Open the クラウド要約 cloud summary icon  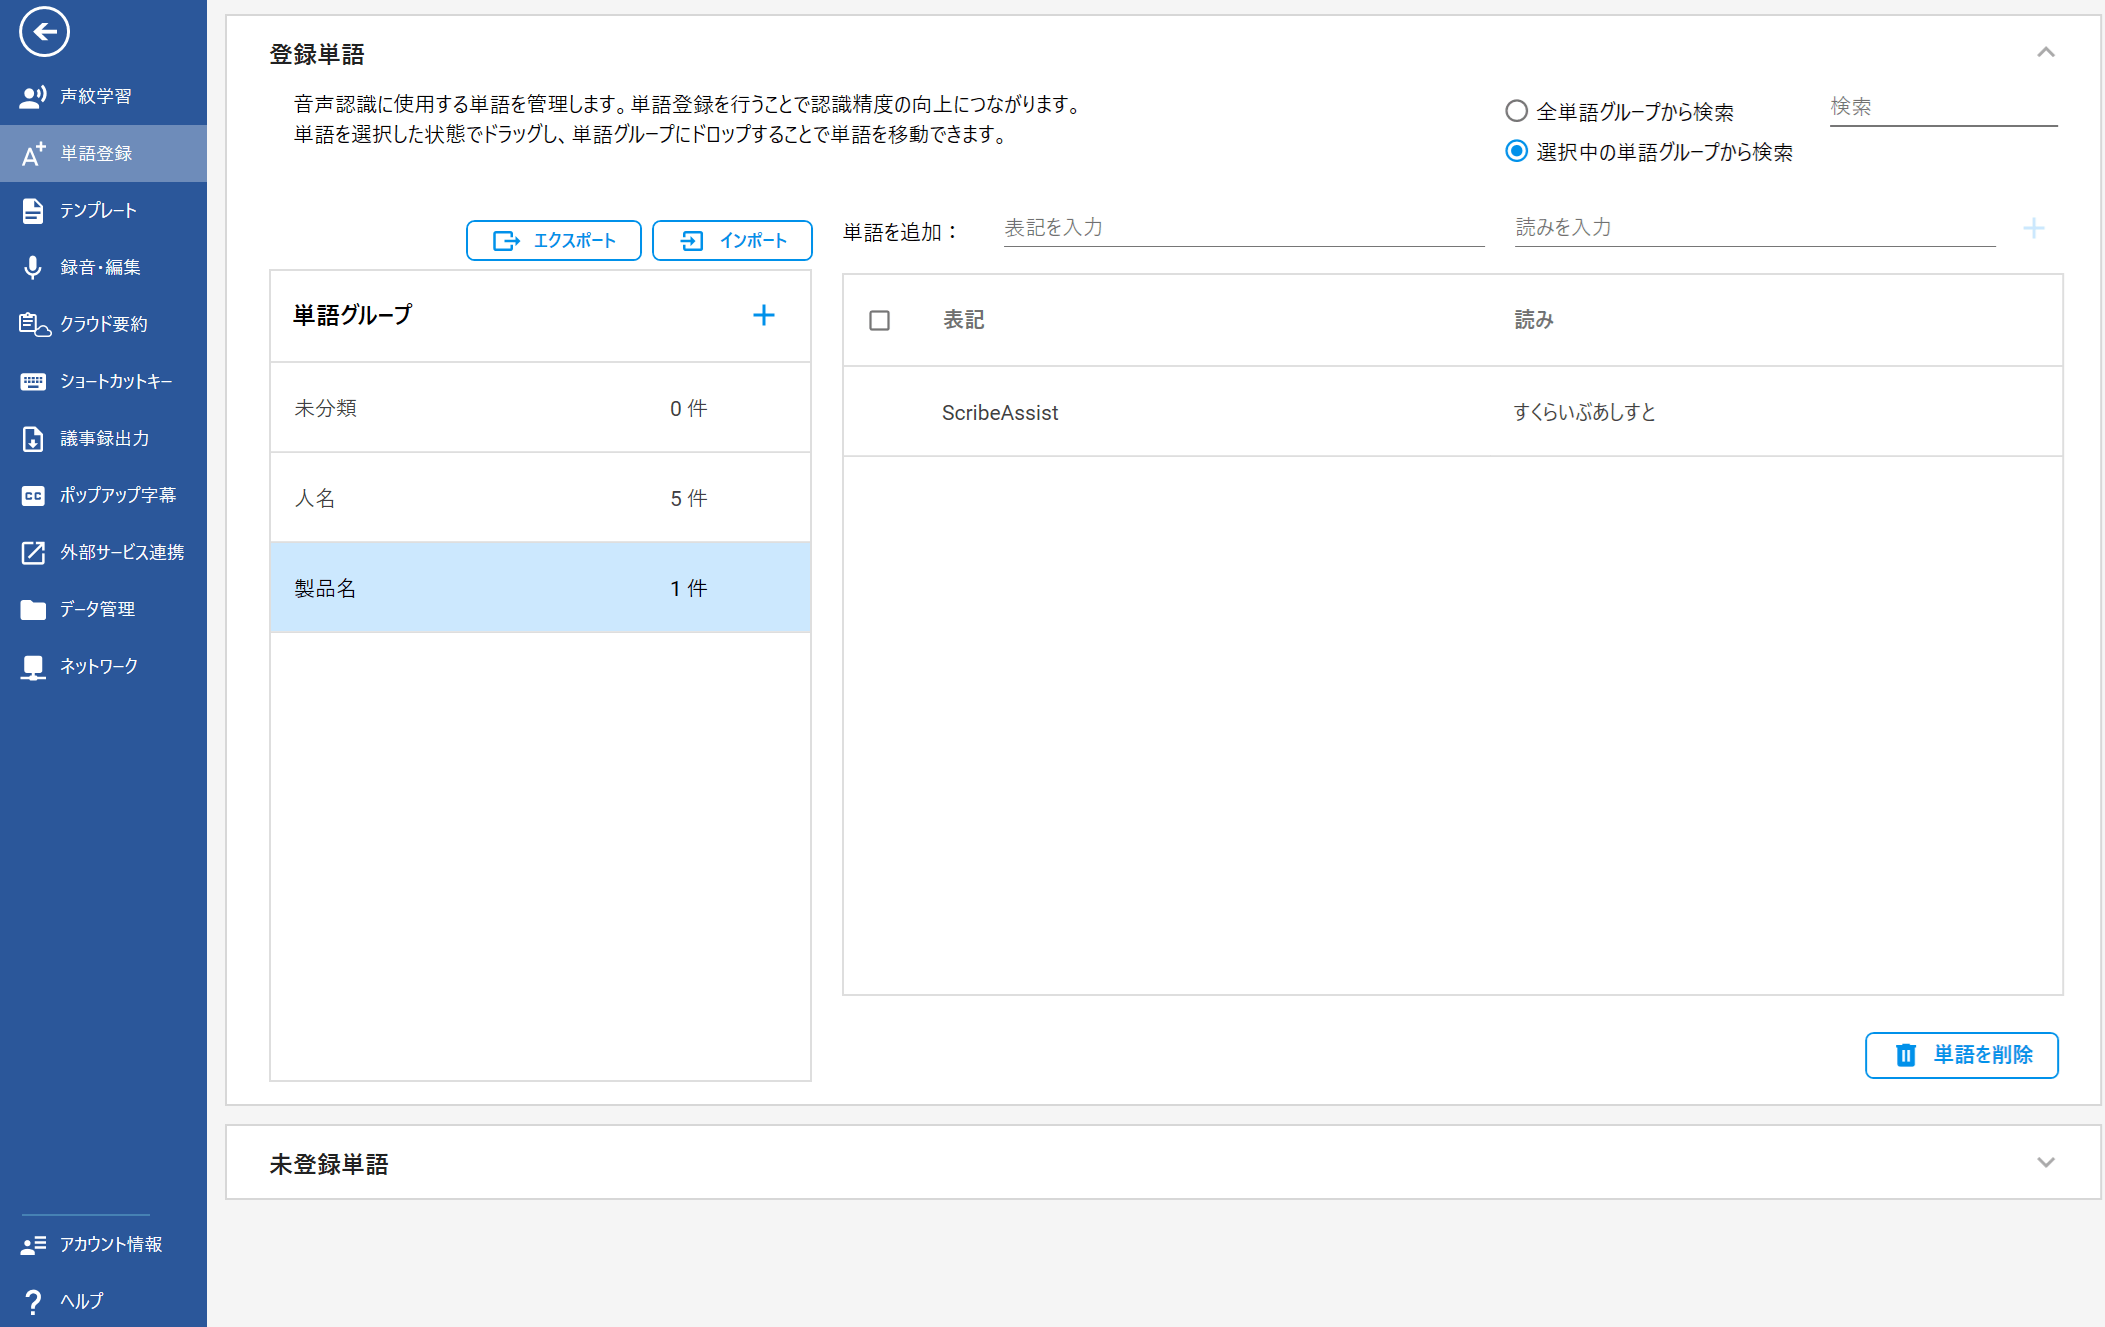[x=33, y=324]
